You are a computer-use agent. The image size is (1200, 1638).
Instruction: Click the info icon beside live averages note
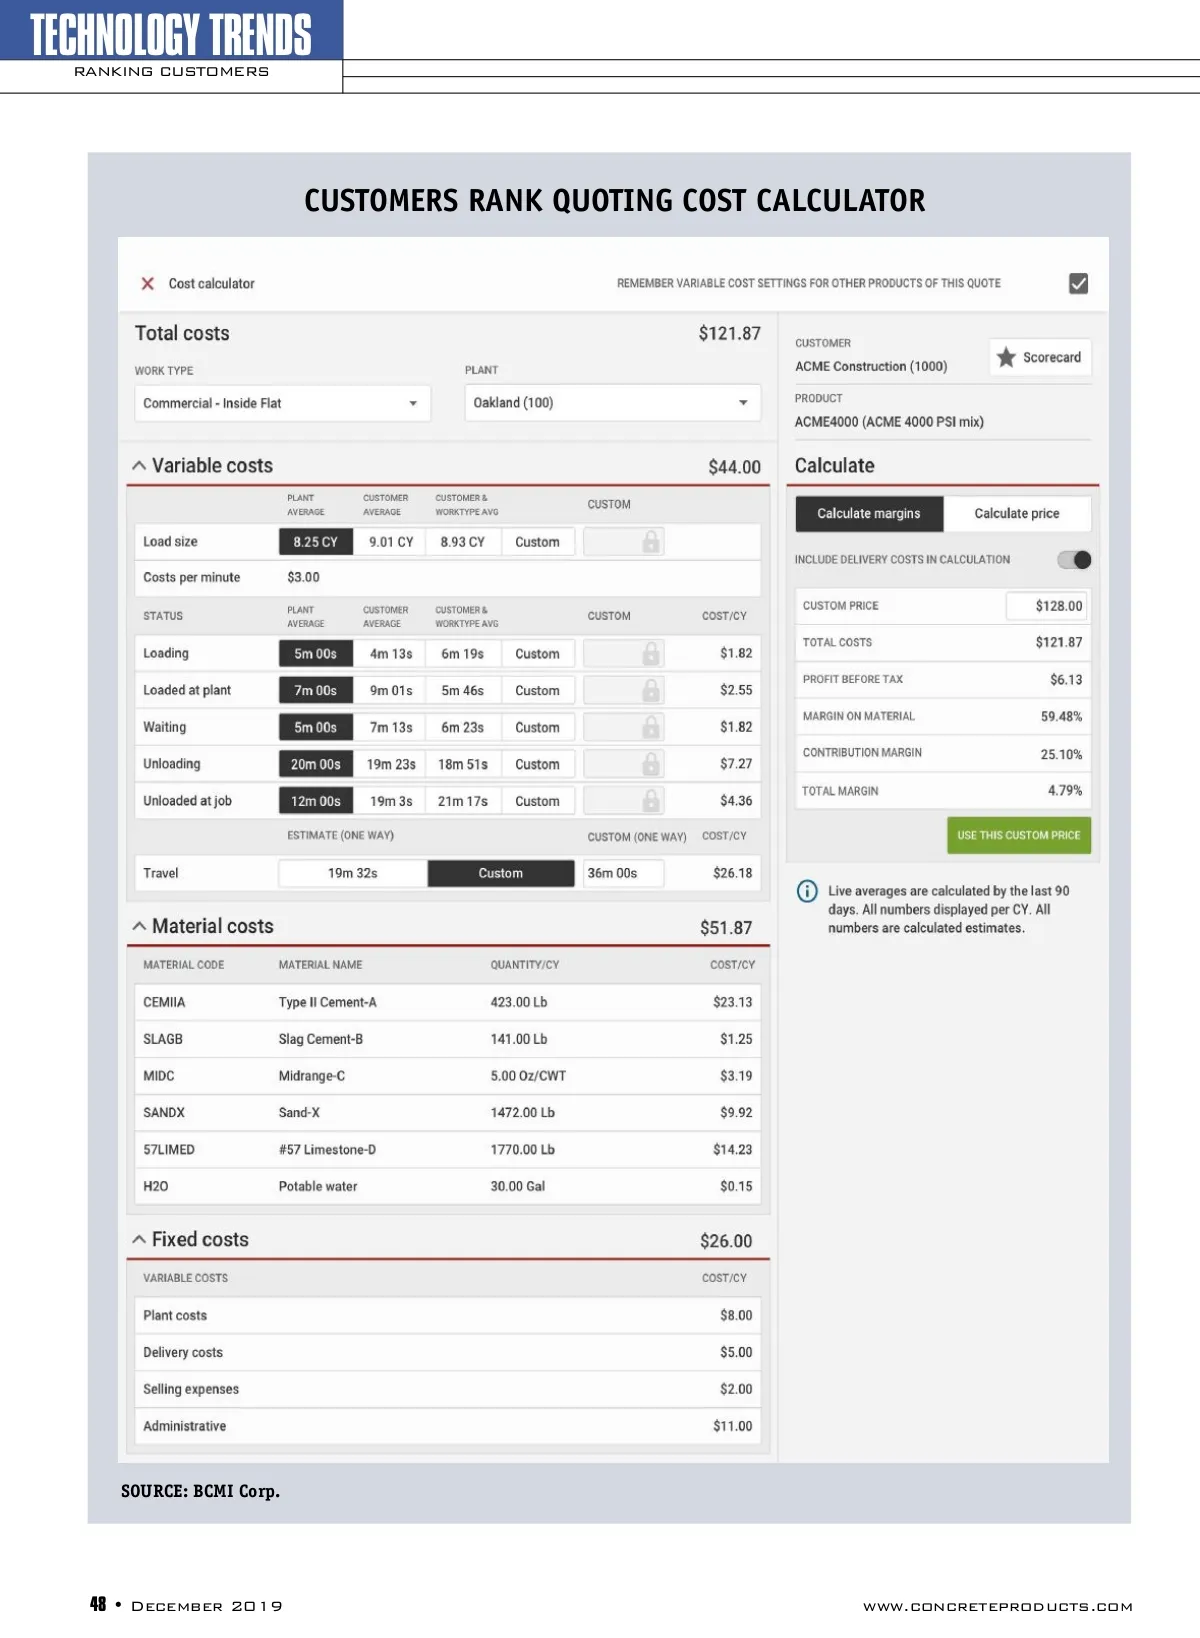[x=807, y=892]
